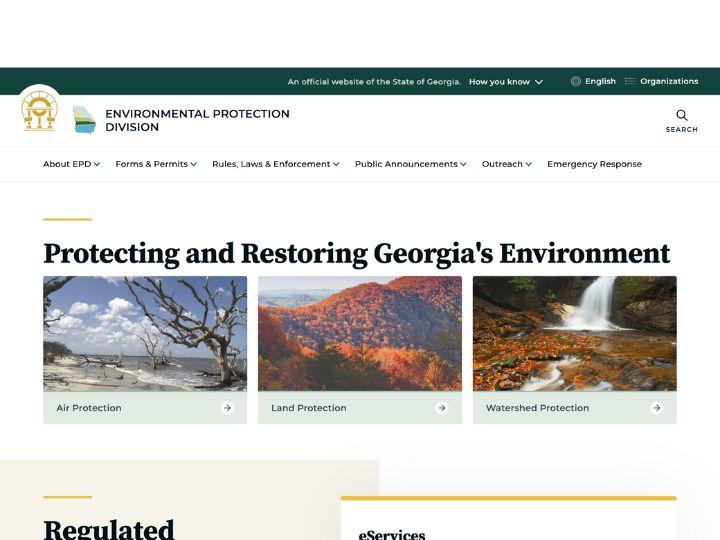The width and height of the screenshot is (720, 540).
Task: Click the Georgia state seal logo
Action: 39,111
